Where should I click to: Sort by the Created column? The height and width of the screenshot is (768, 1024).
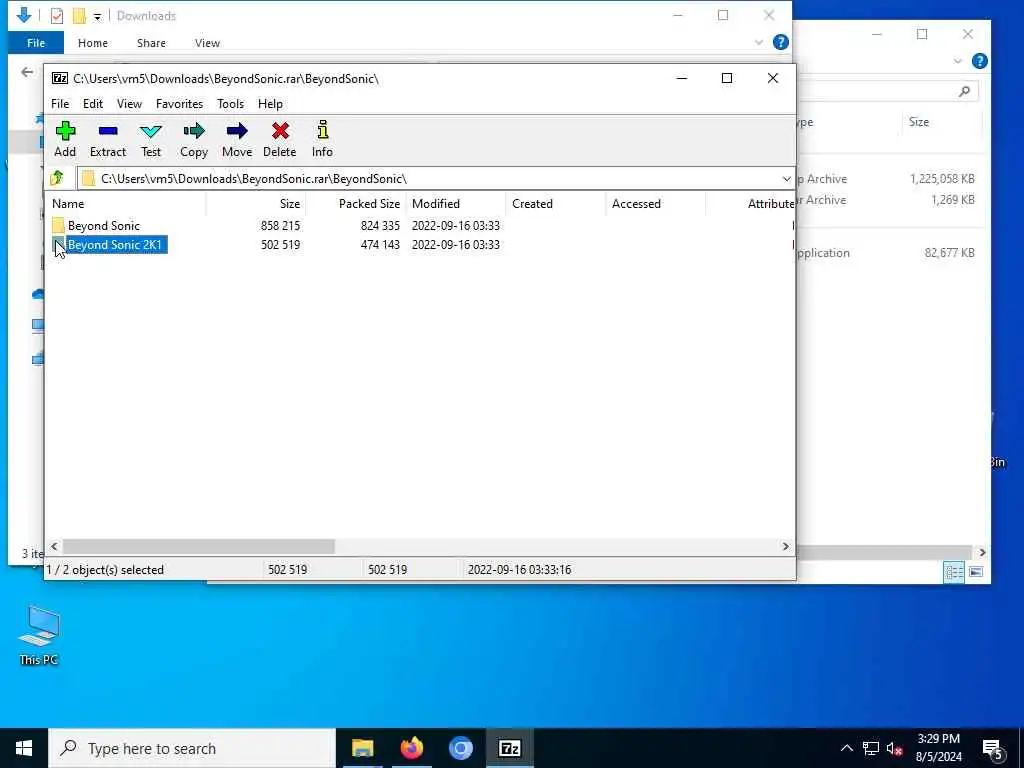[556, 204]
